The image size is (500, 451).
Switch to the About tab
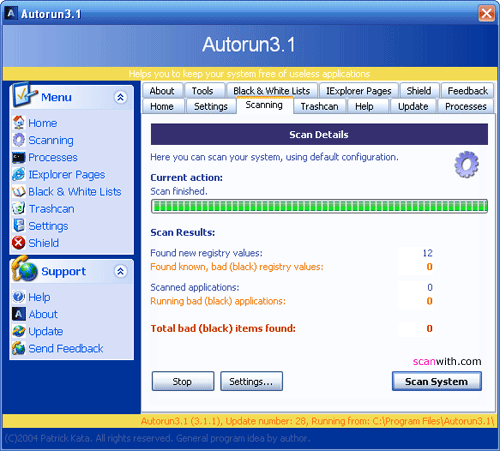(x=162, y=91)
